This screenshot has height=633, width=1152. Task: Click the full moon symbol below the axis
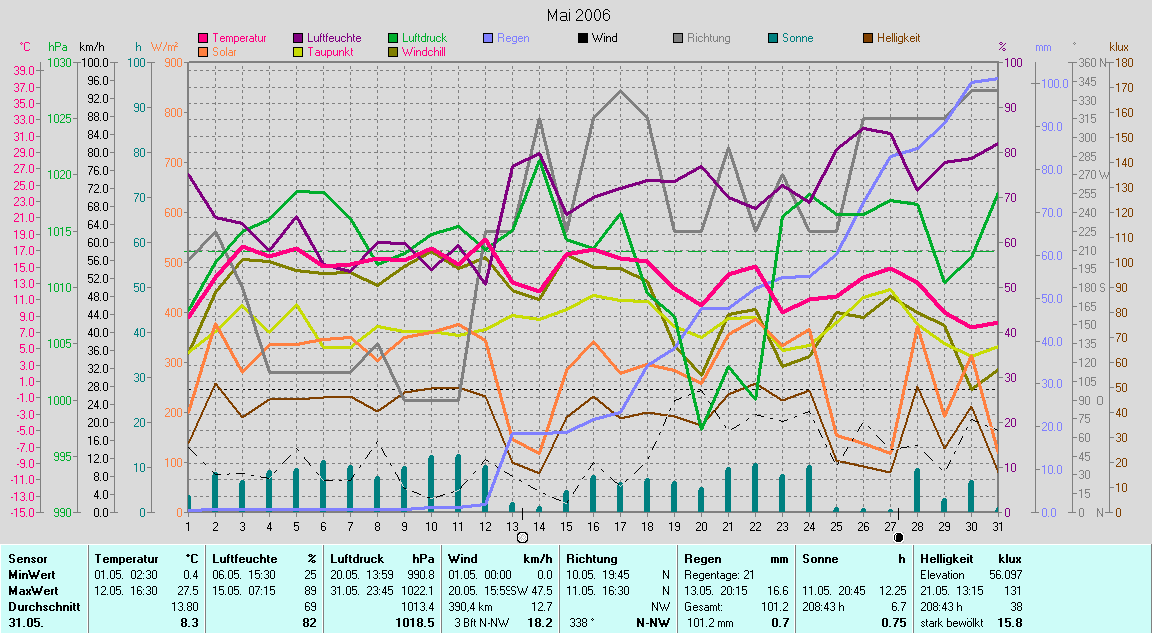tap(521, 538)
